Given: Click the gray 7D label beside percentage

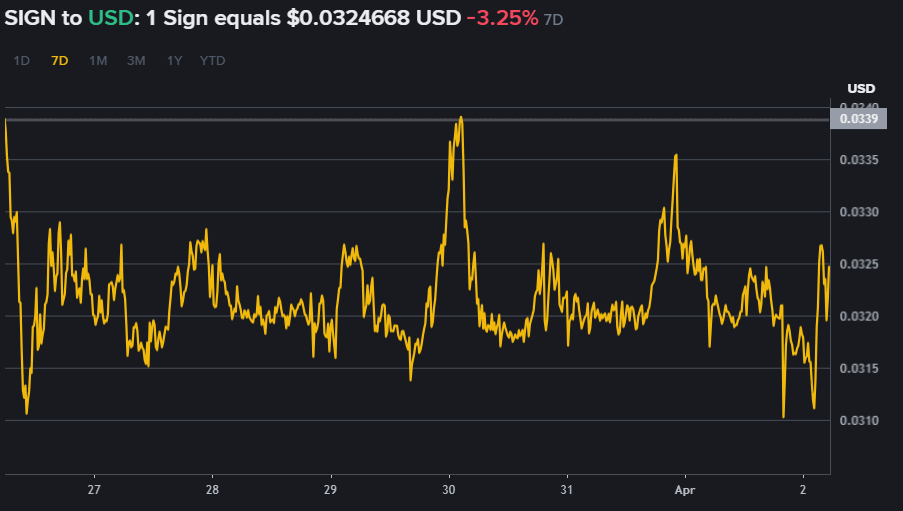Looking at the screenshot, I should pos(553,20).
